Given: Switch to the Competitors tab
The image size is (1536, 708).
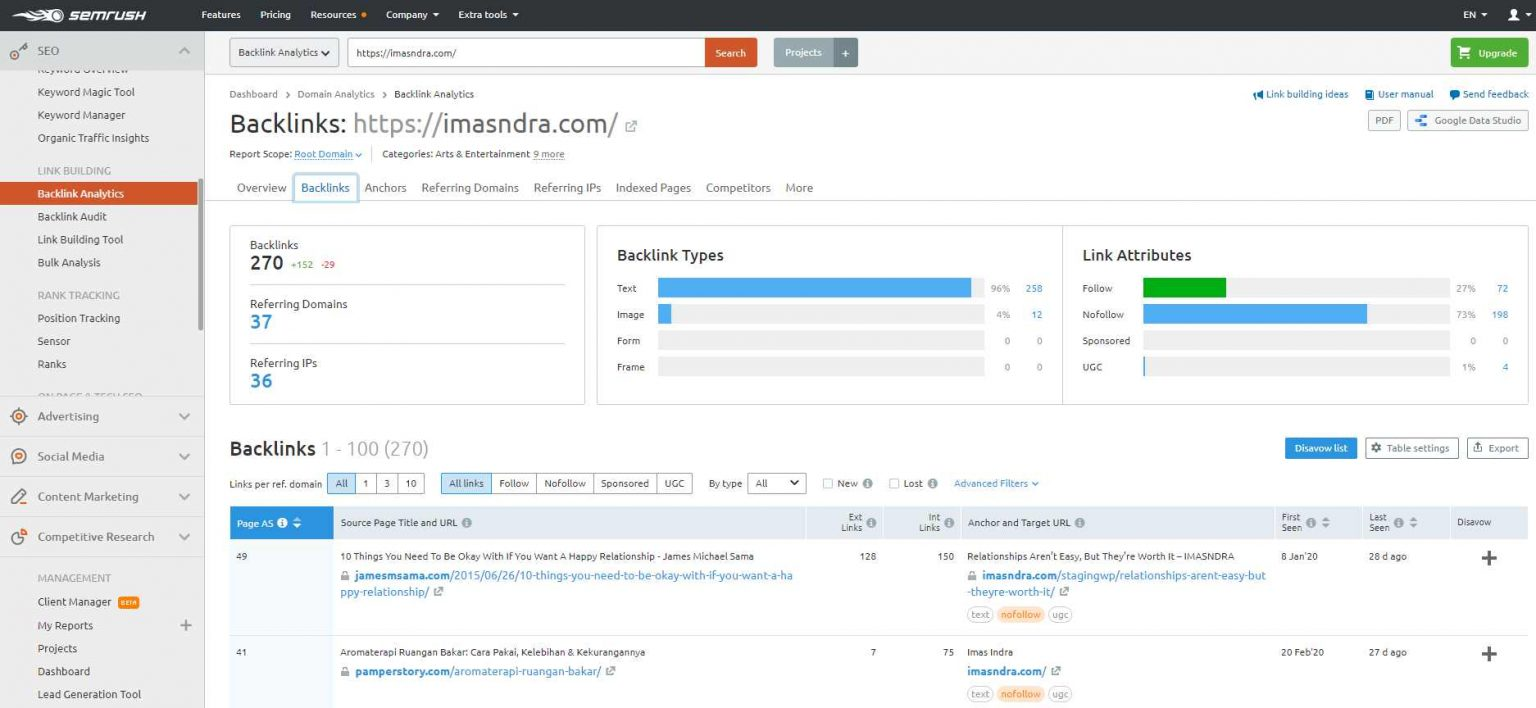Looking at the screenshot, I should [x=738, y=188].
